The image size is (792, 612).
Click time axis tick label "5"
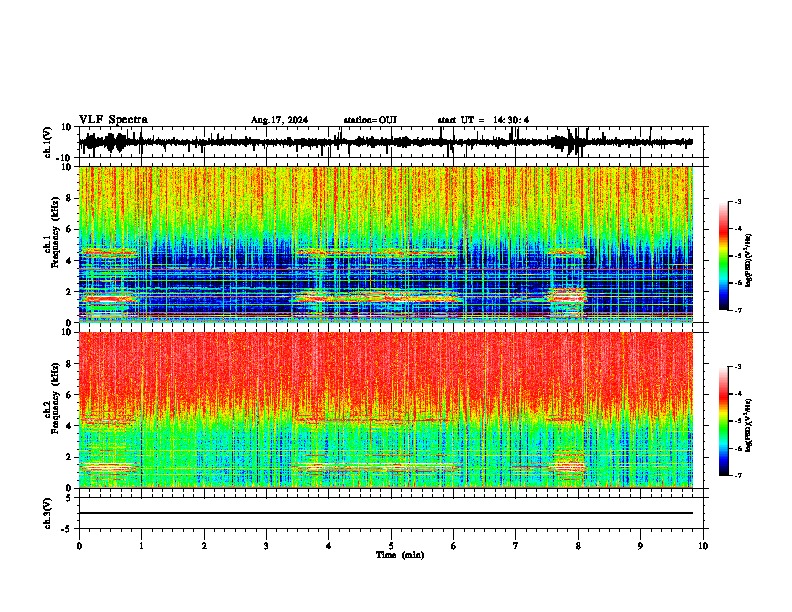391,546
